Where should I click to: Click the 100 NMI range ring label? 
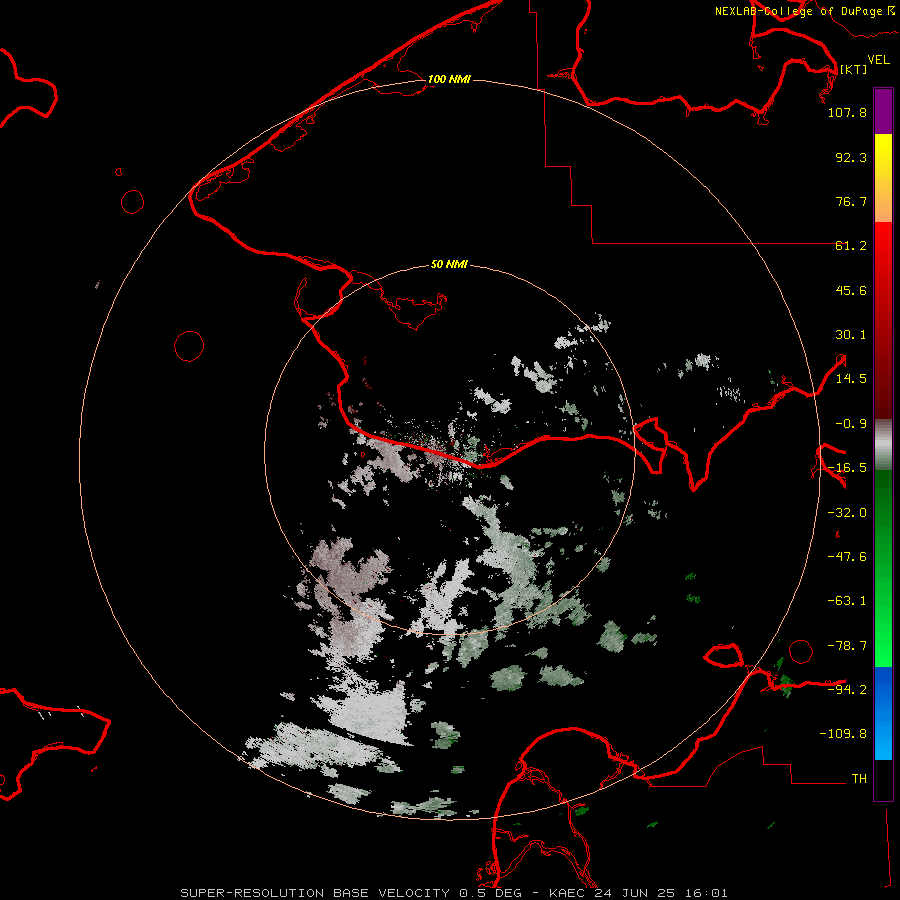point(449,79)
